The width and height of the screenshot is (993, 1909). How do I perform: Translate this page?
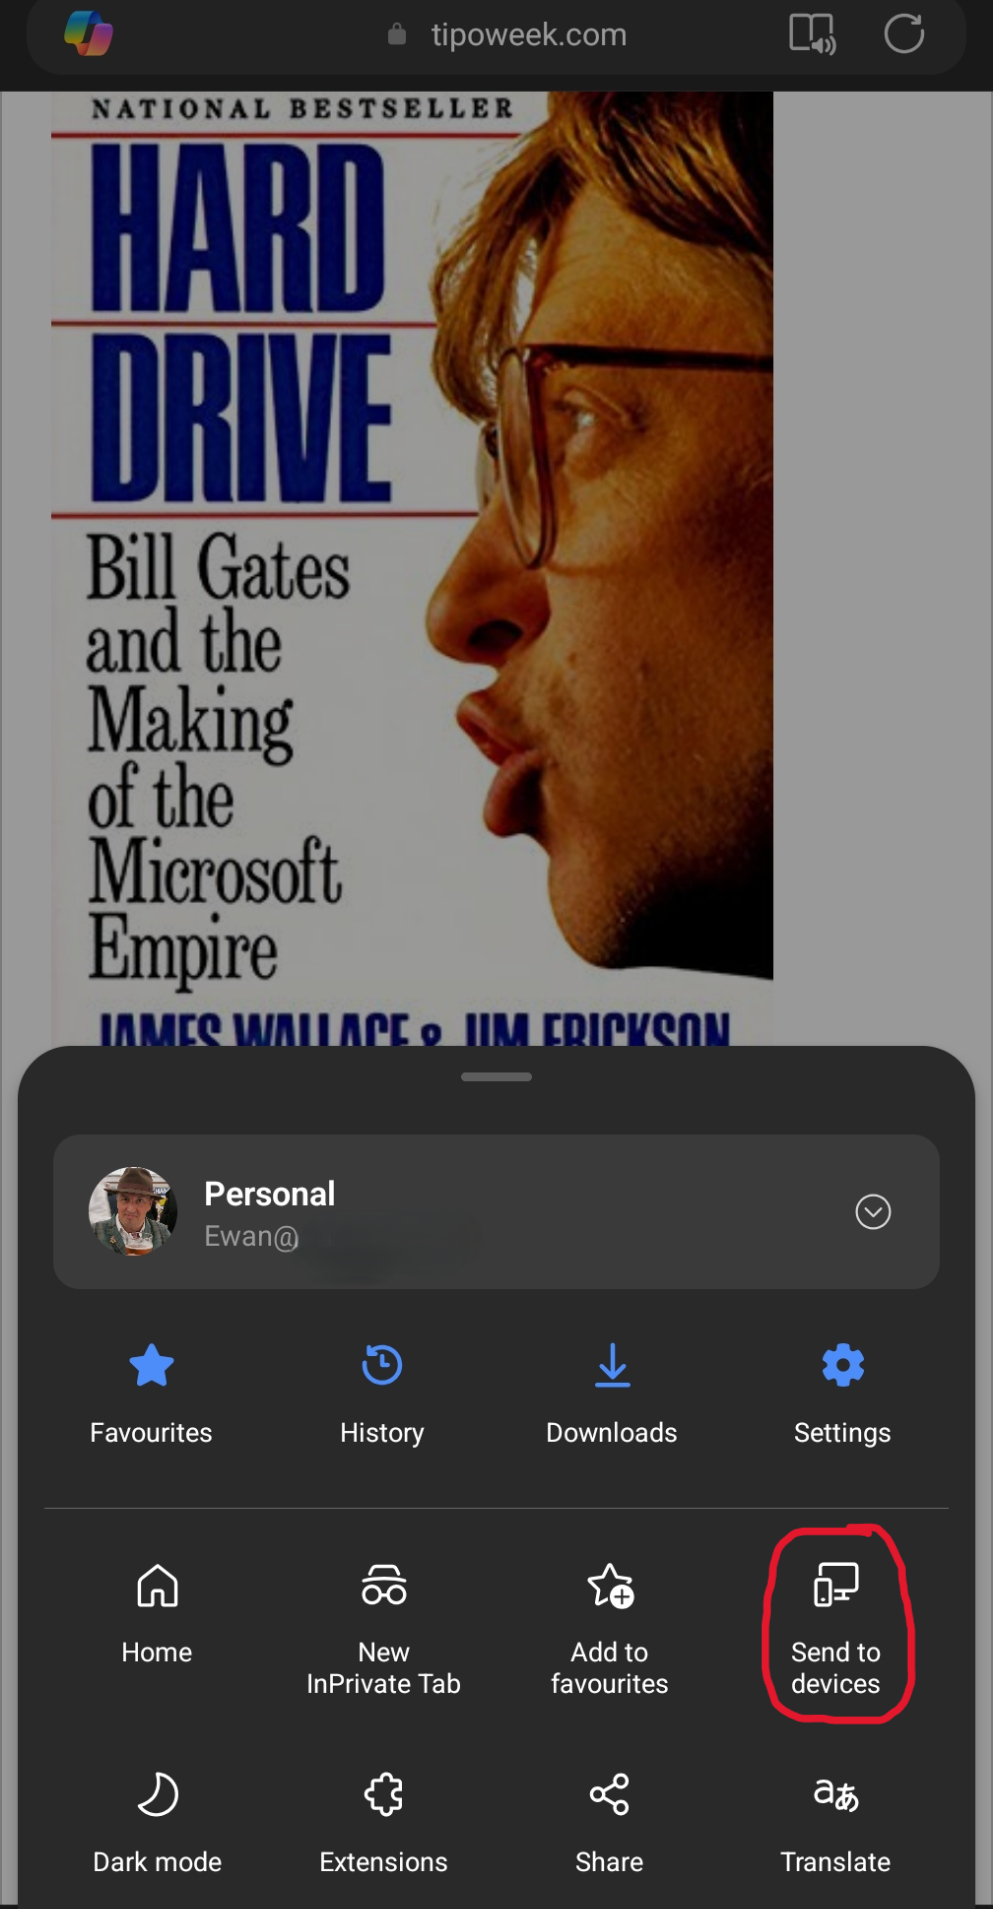click(836, 1823)
